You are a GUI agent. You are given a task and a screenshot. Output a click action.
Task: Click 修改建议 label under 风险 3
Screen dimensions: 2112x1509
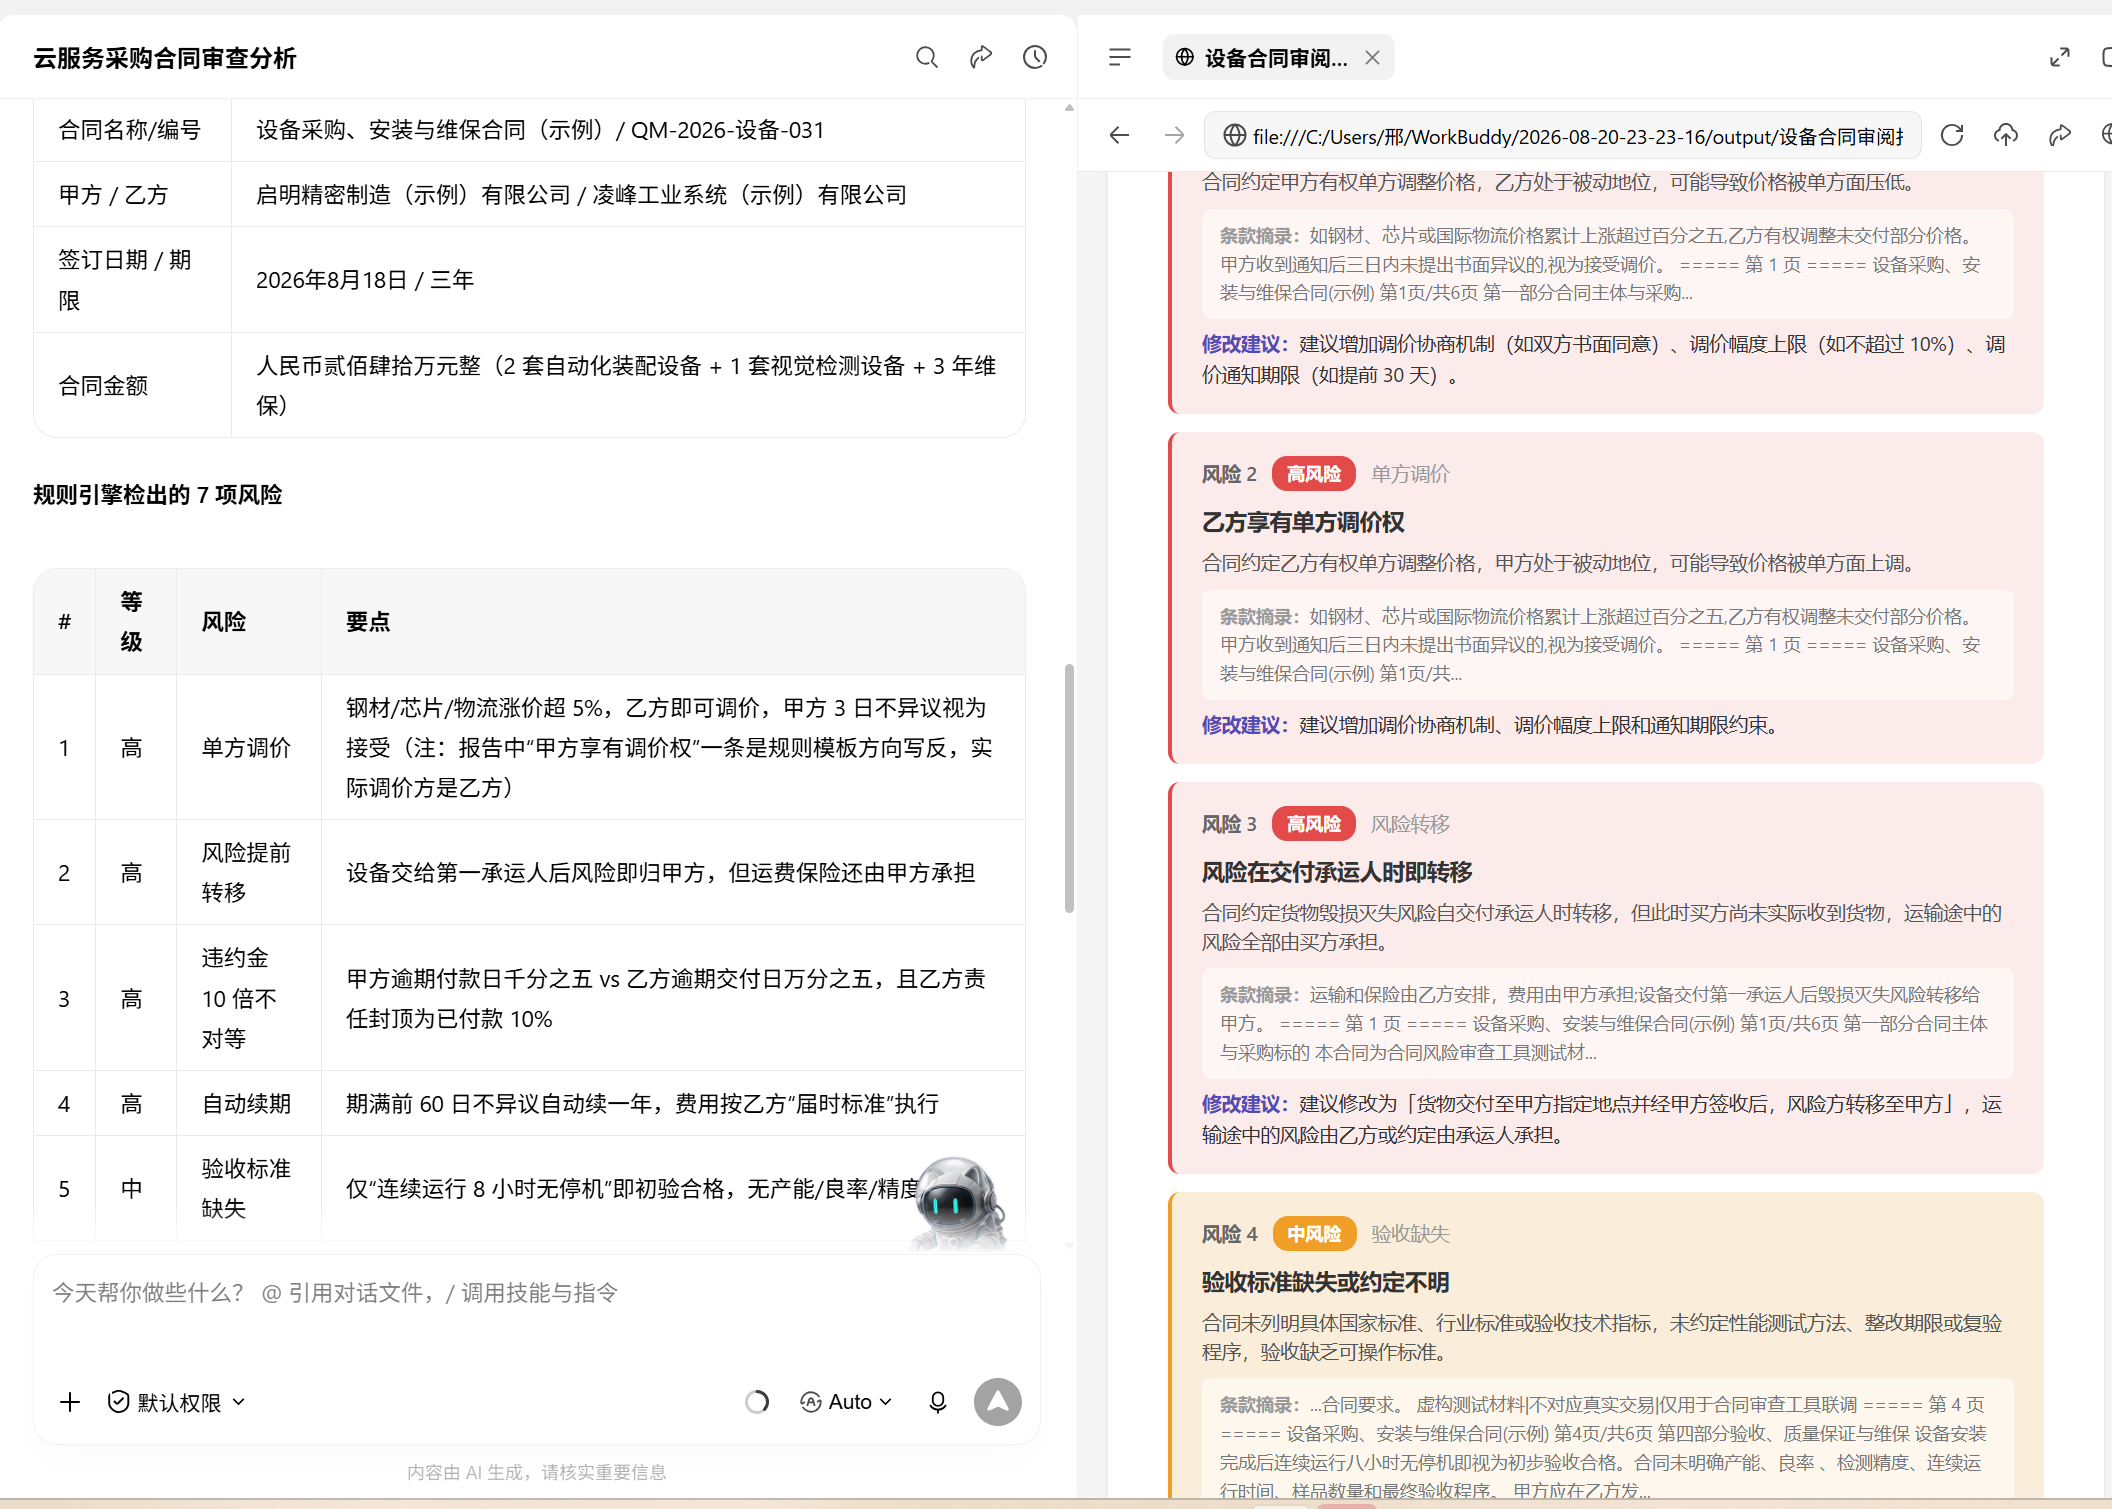[x=1245, y=1104]
